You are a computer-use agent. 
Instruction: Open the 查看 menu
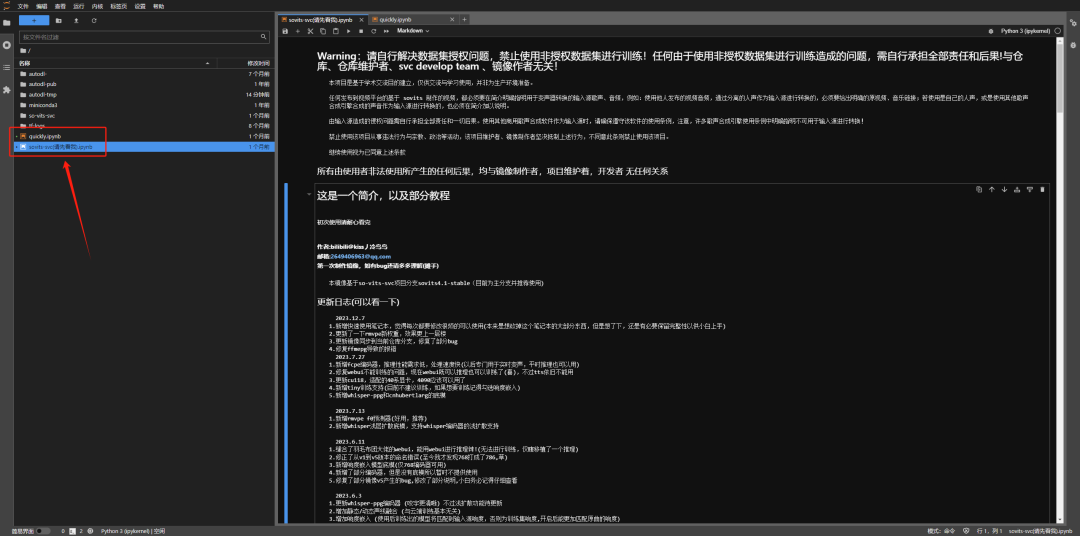(x=60, y=6)
